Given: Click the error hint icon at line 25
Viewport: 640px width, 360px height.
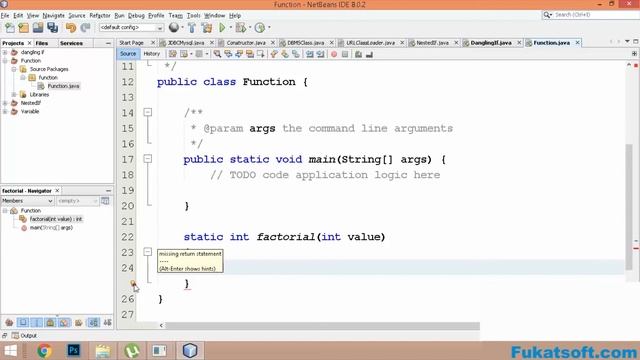Looking at the screenshot, I should click(x=133, y=283).
